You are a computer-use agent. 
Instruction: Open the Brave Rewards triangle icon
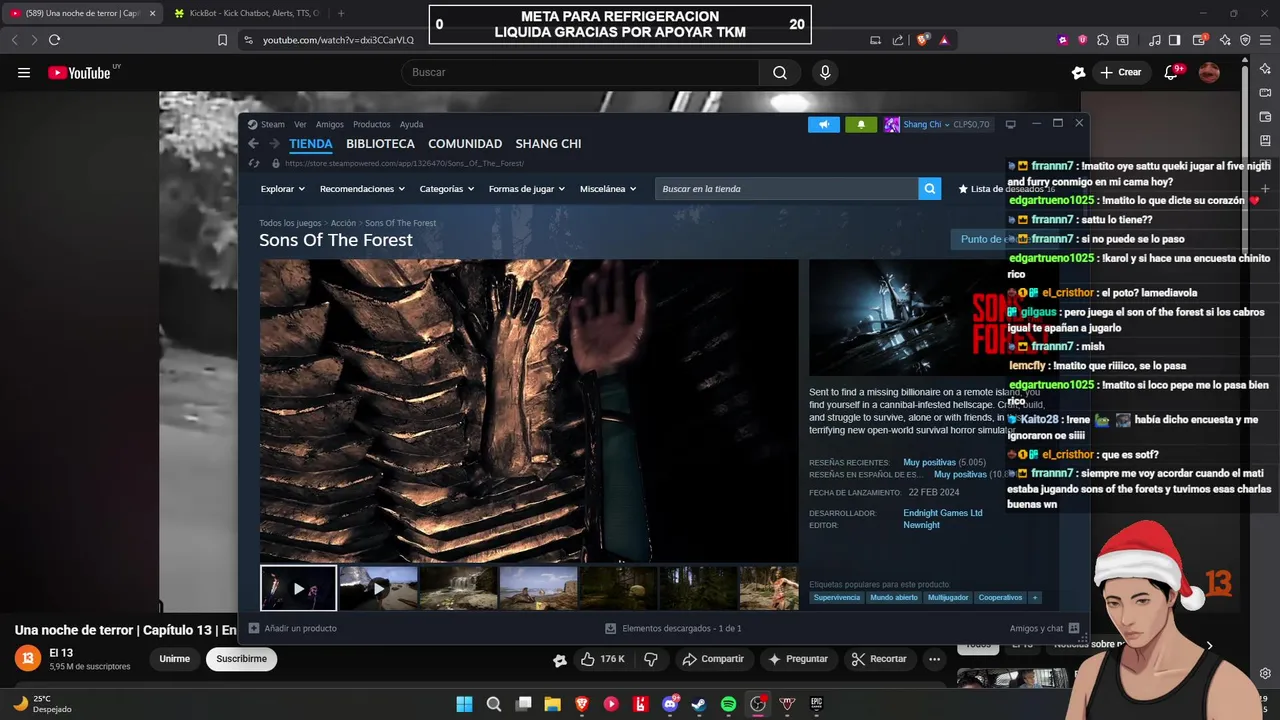(944, 40)
